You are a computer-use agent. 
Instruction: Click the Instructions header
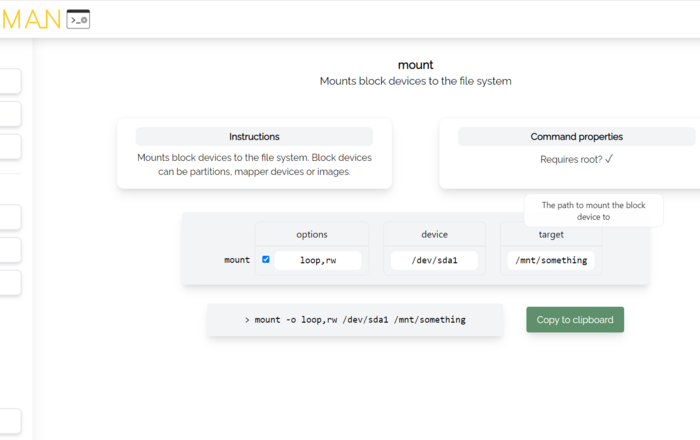[254, 137]
